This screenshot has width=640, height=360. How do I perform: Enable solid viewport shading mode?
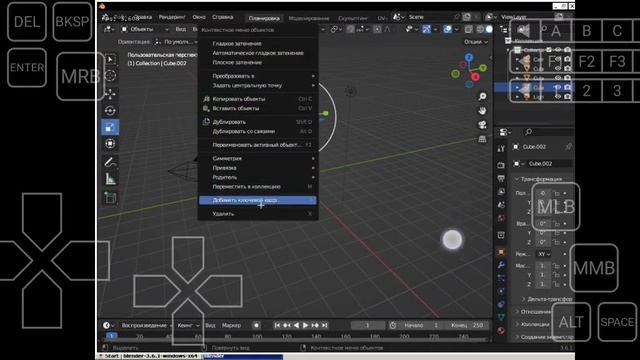pos(489,29)
